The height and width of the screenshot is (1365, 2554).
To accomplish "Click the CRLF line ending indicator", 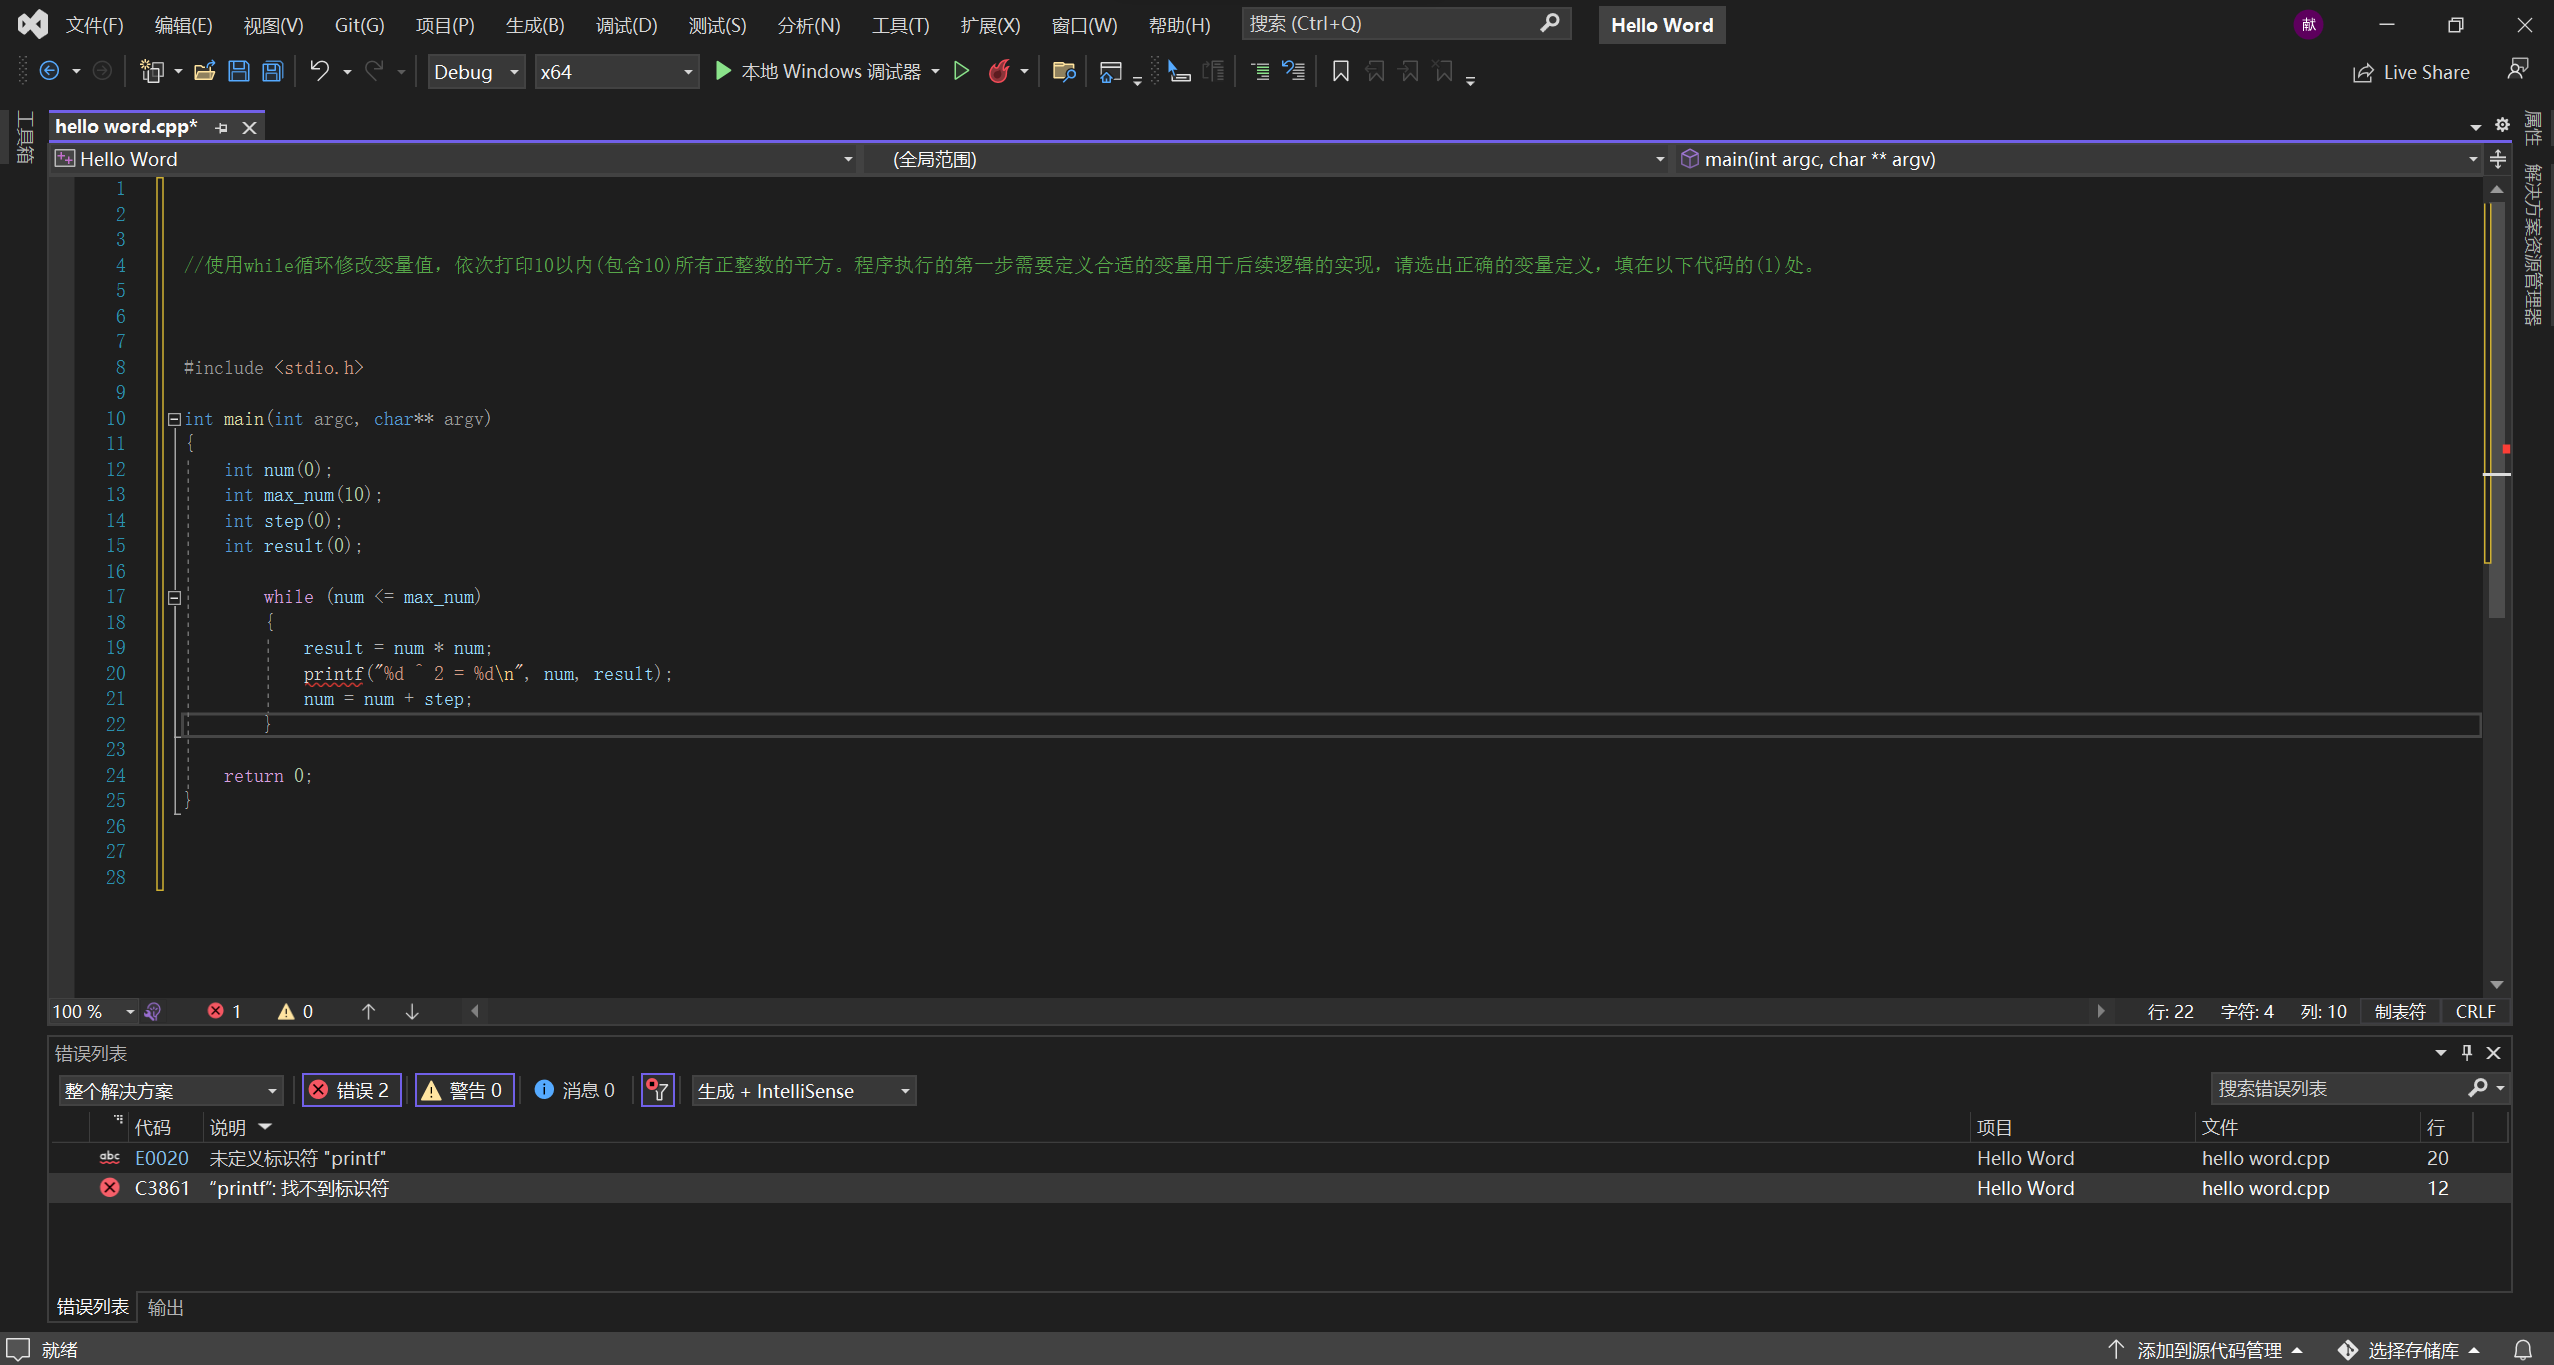I will point(2475,1012).
